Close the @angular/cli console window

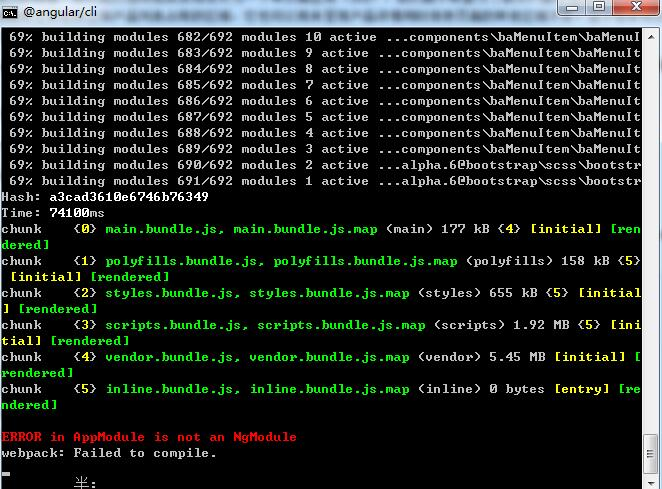[635, 7]
